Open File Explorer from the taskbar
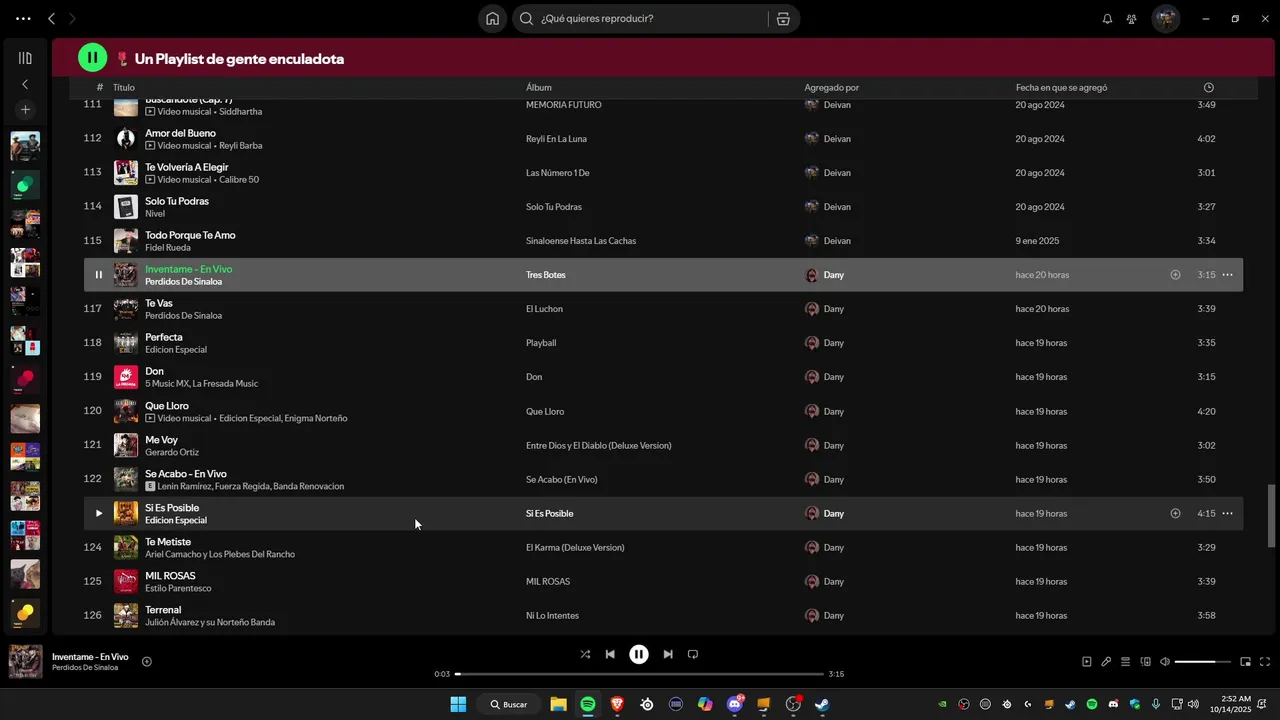The width and height of the screenshot is (1280, 720). click(x=558, y=704)
